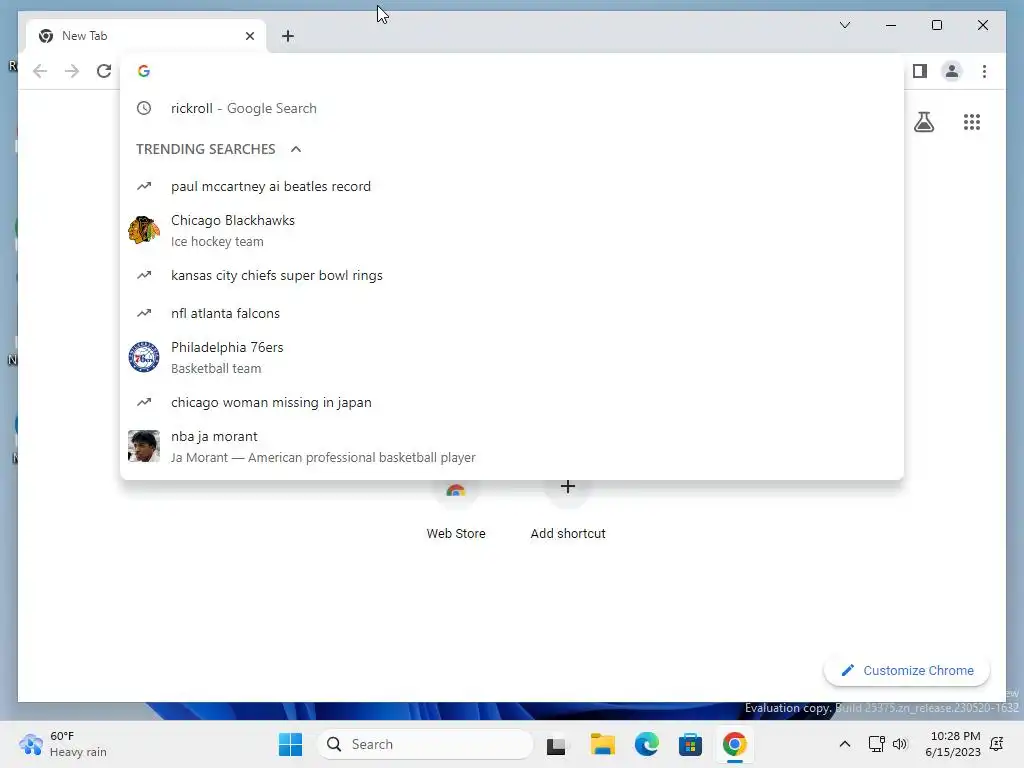The height and width of the screenshot is (768, 1024).
Task: Go forward with the forward arrow
Action: point(72,71)
